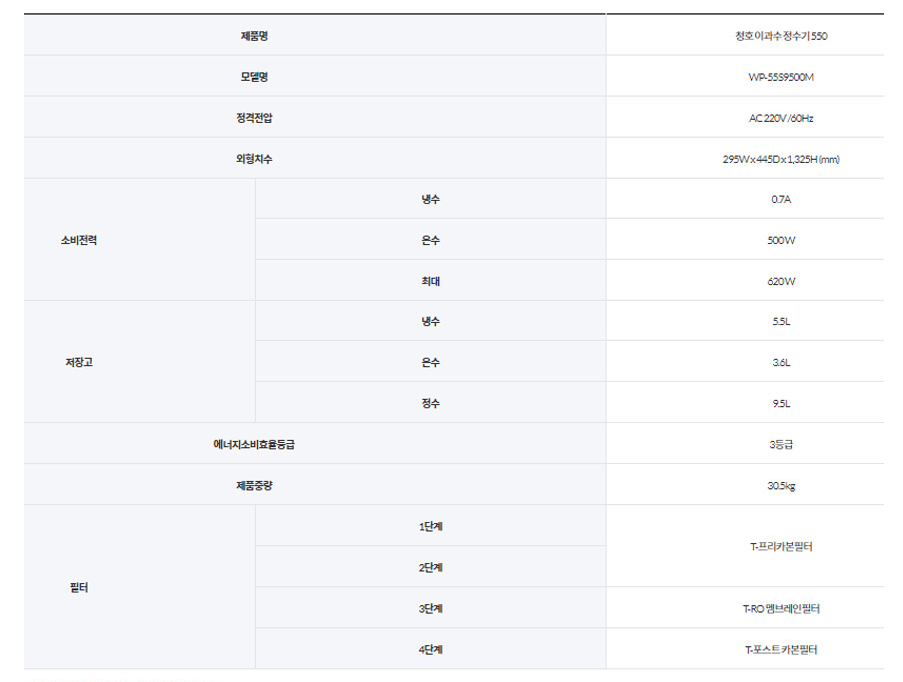
Task: Select the 에너지소비효율등급 label
Action: click(247, 445)
